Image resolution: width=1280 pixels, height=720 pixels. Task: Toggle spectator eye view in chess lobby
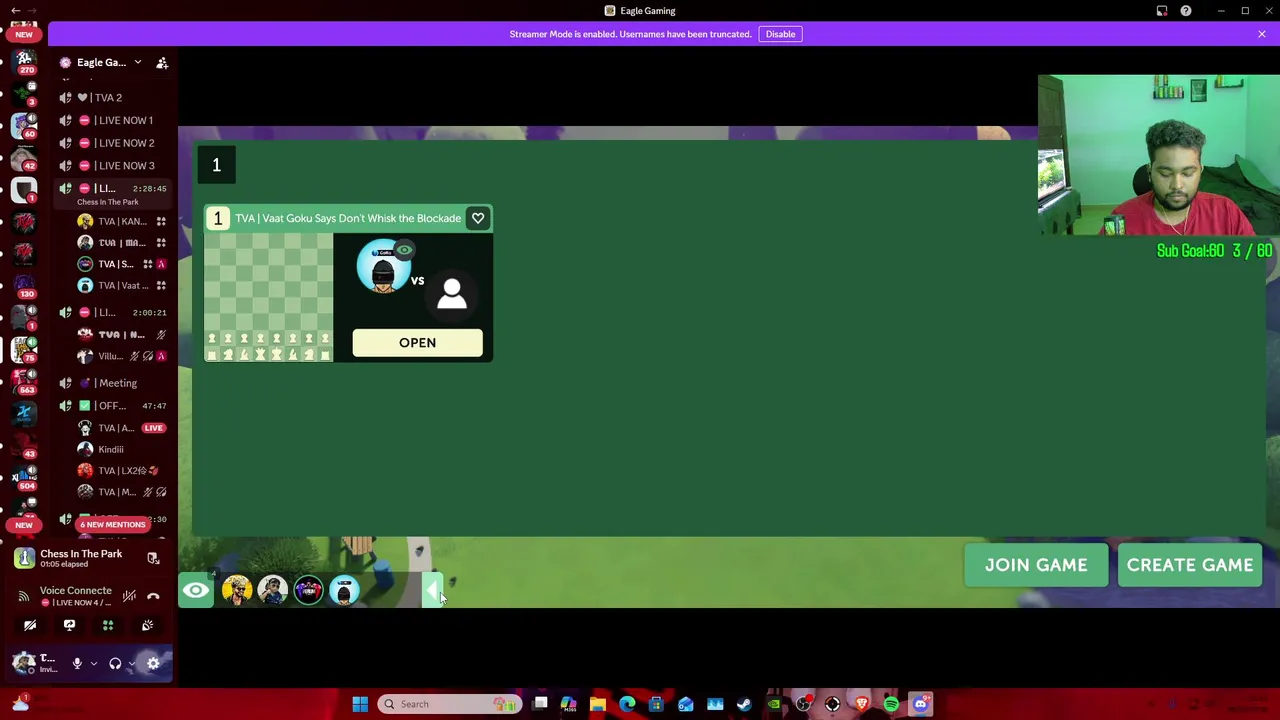pos(196,591)
